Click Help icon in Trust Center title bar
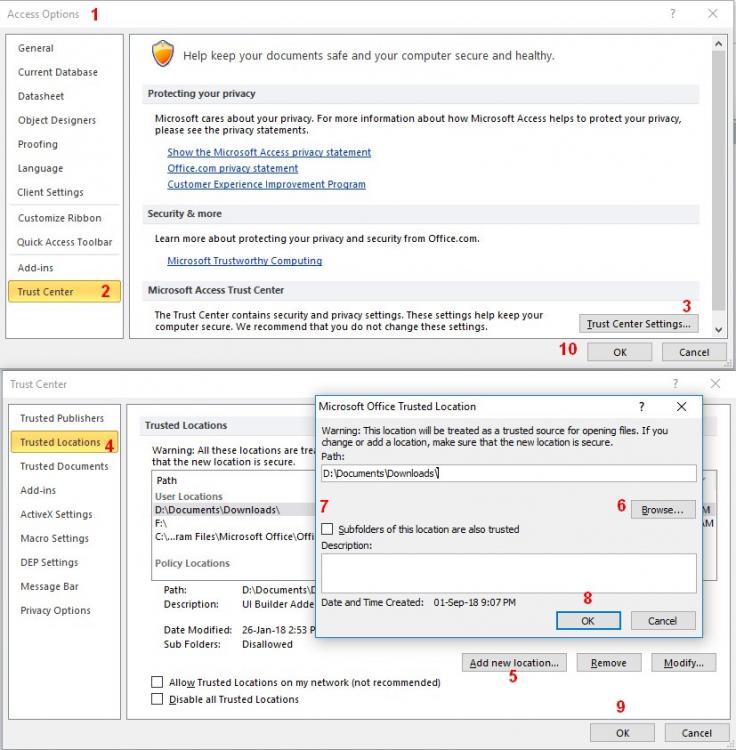Screen dimensions: 736x750 point(675,384)
